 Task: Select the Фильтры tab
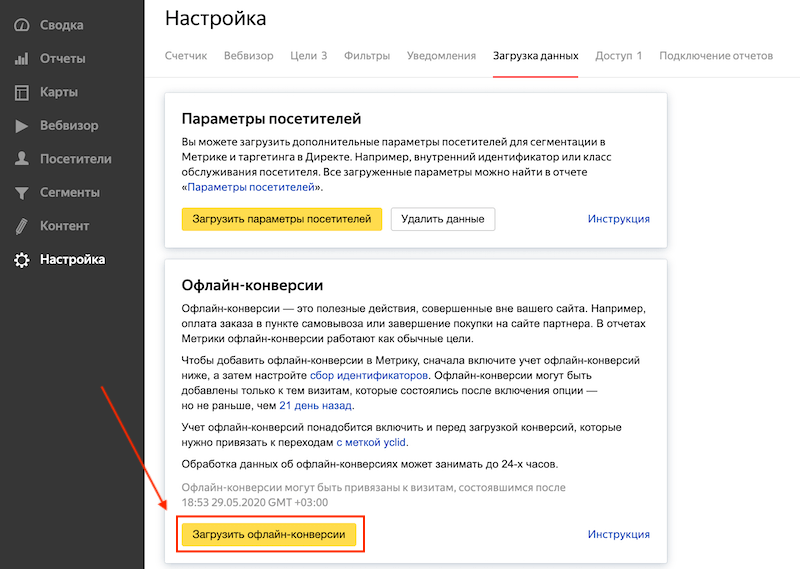367,56
